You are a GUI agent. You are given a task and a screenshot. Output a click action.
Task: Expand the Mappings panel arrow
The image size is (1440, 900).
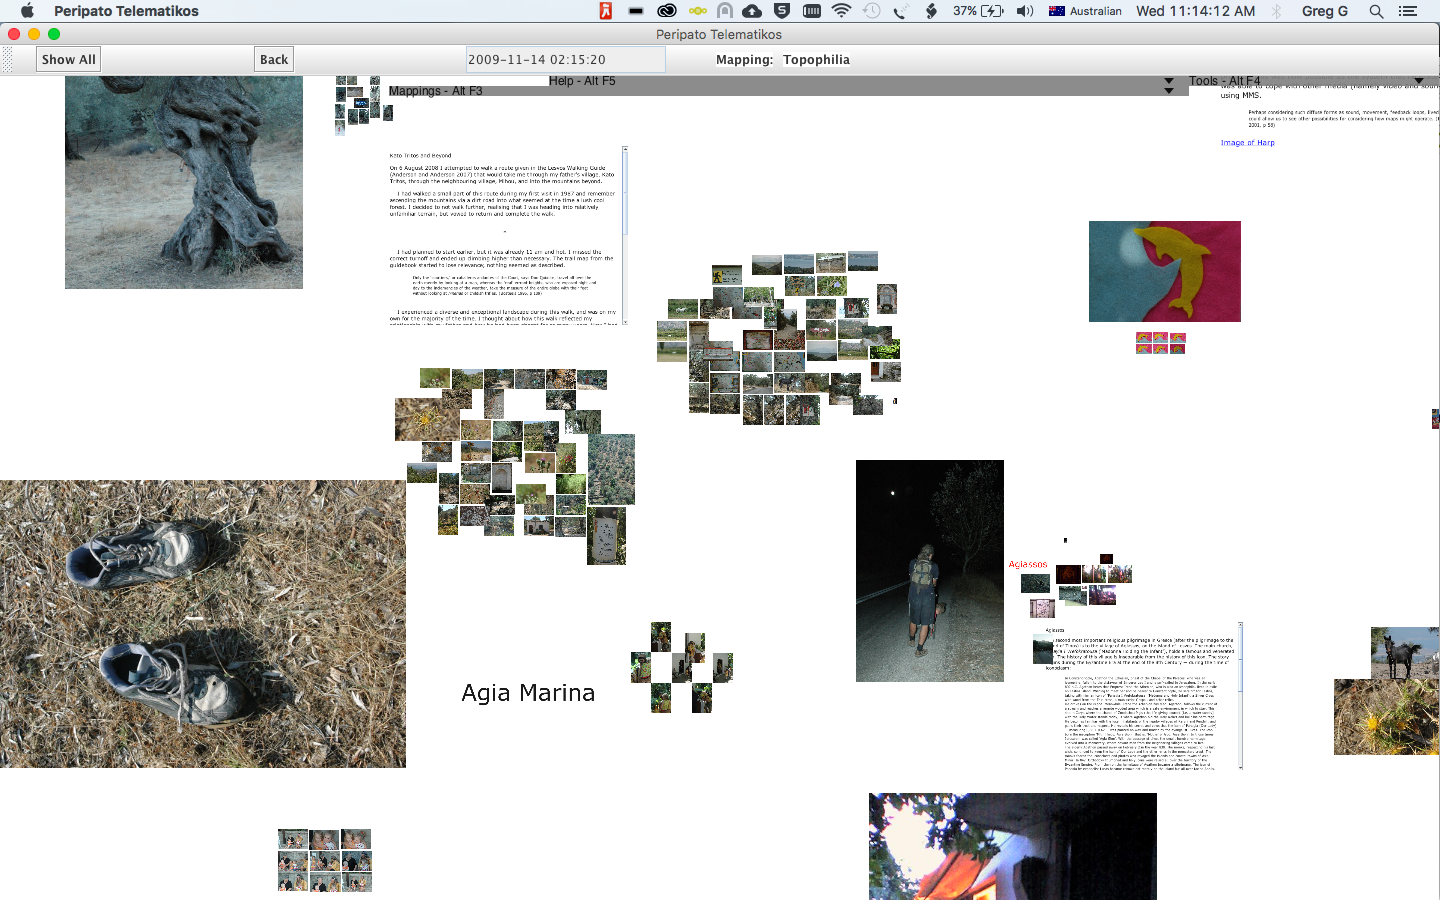click(1168, 91)
